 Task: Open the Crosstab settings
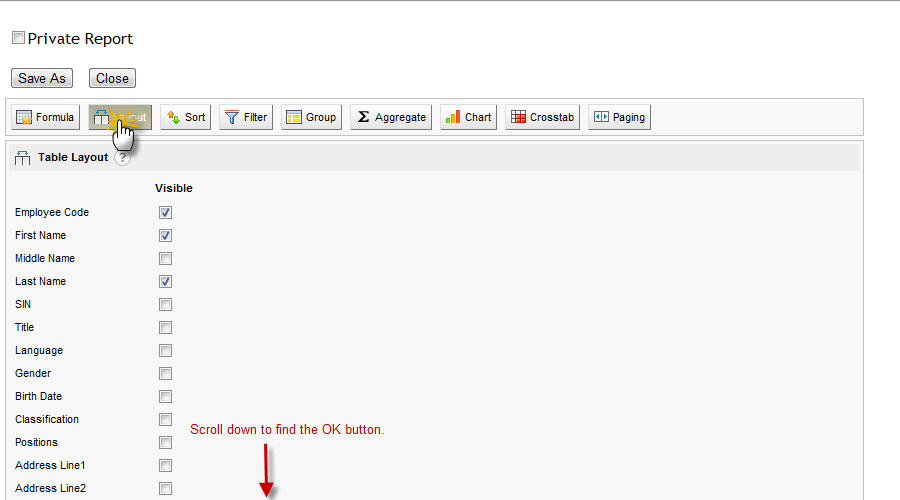(542, 117)
